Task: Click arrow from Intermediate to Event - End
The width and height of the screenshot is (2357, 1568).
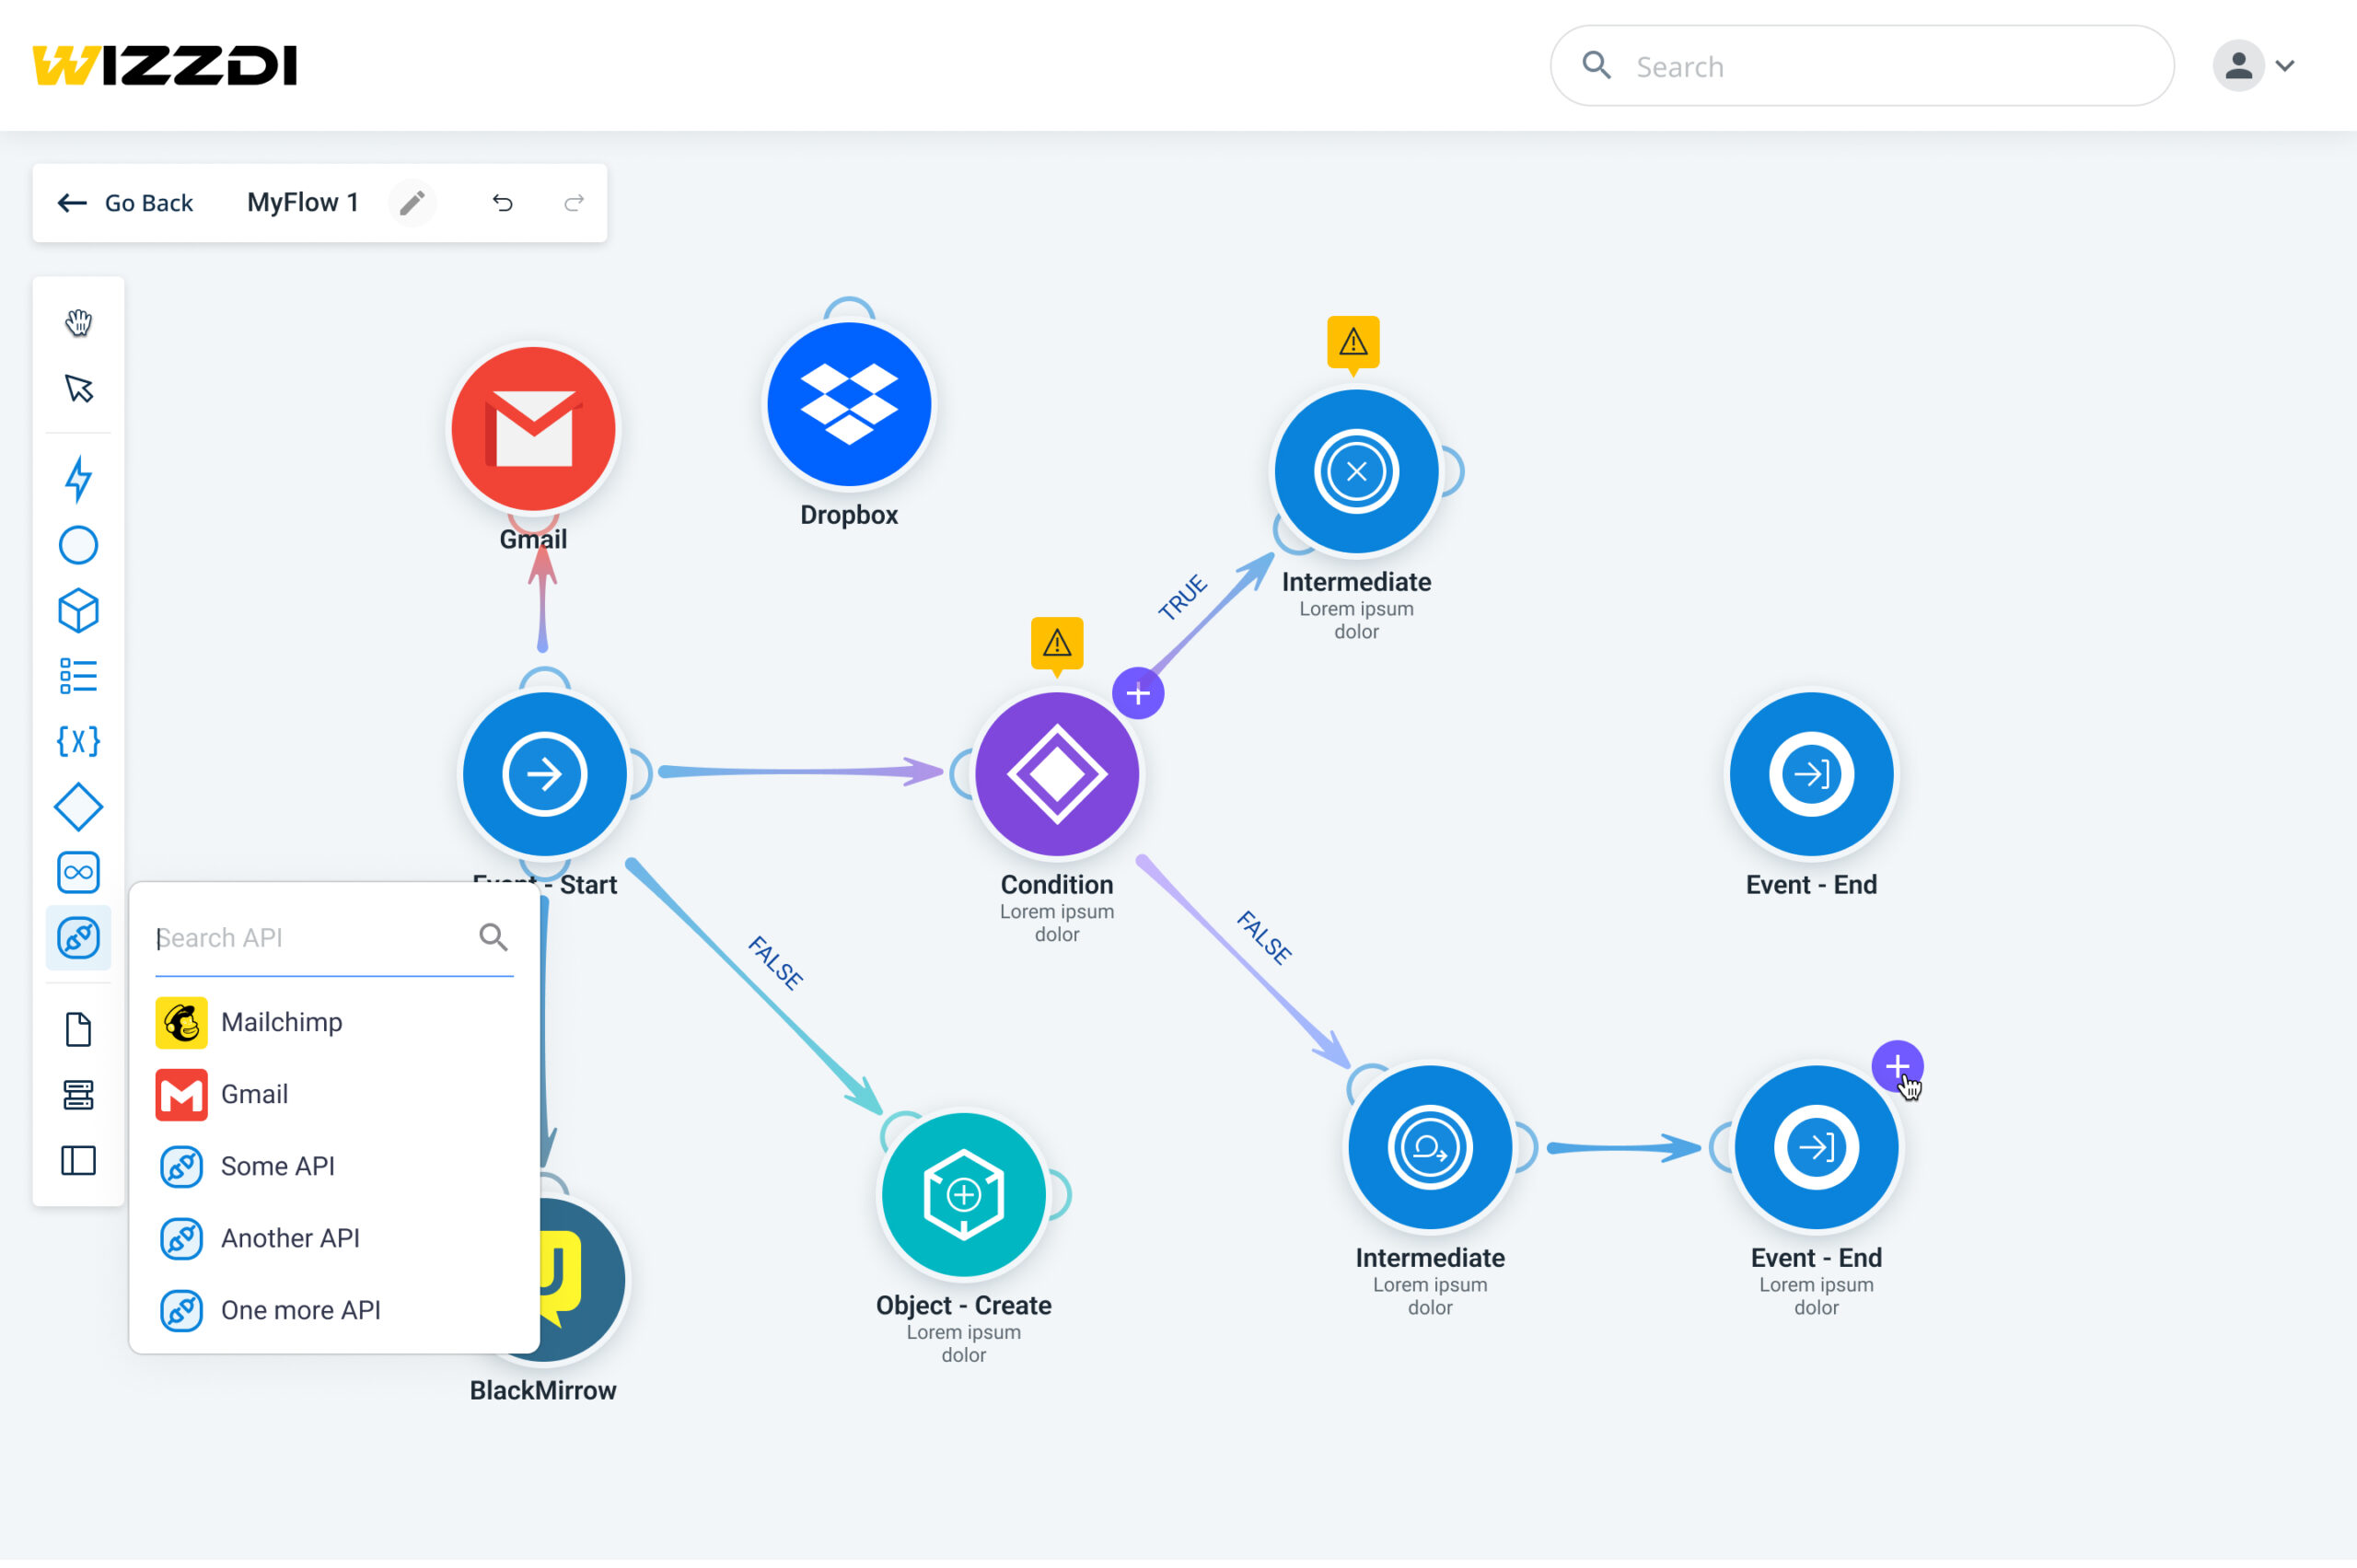Action: (1624, 1148)
